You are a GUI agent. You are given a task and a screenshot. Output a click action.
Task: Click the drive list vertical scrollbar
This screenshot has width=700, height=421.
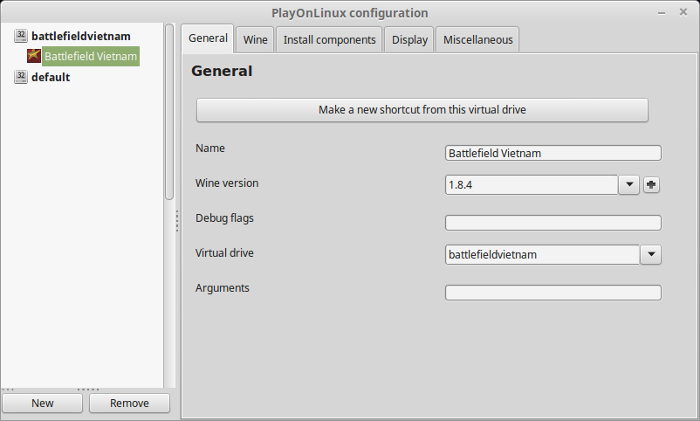click(x=169, y=112)
